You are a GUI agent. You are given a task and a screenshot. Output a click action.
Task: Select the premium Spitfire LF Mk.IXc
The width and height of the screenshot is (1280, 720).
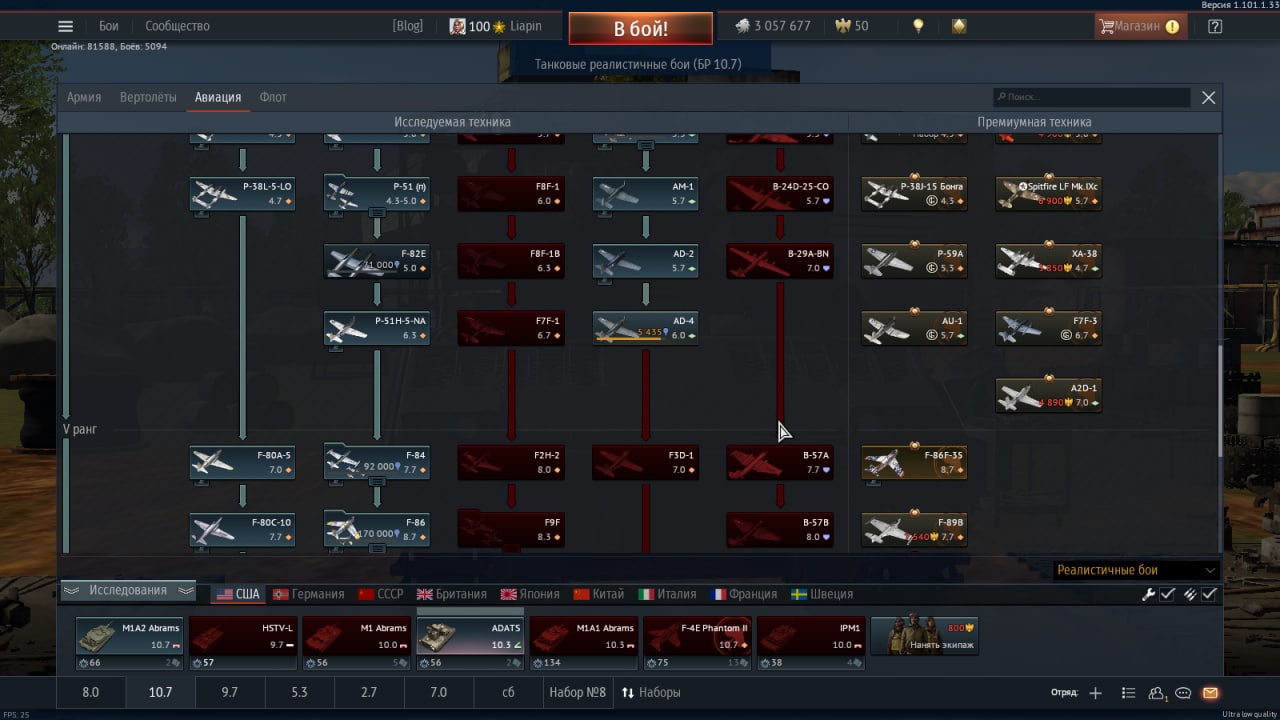tap(1049, 194)
